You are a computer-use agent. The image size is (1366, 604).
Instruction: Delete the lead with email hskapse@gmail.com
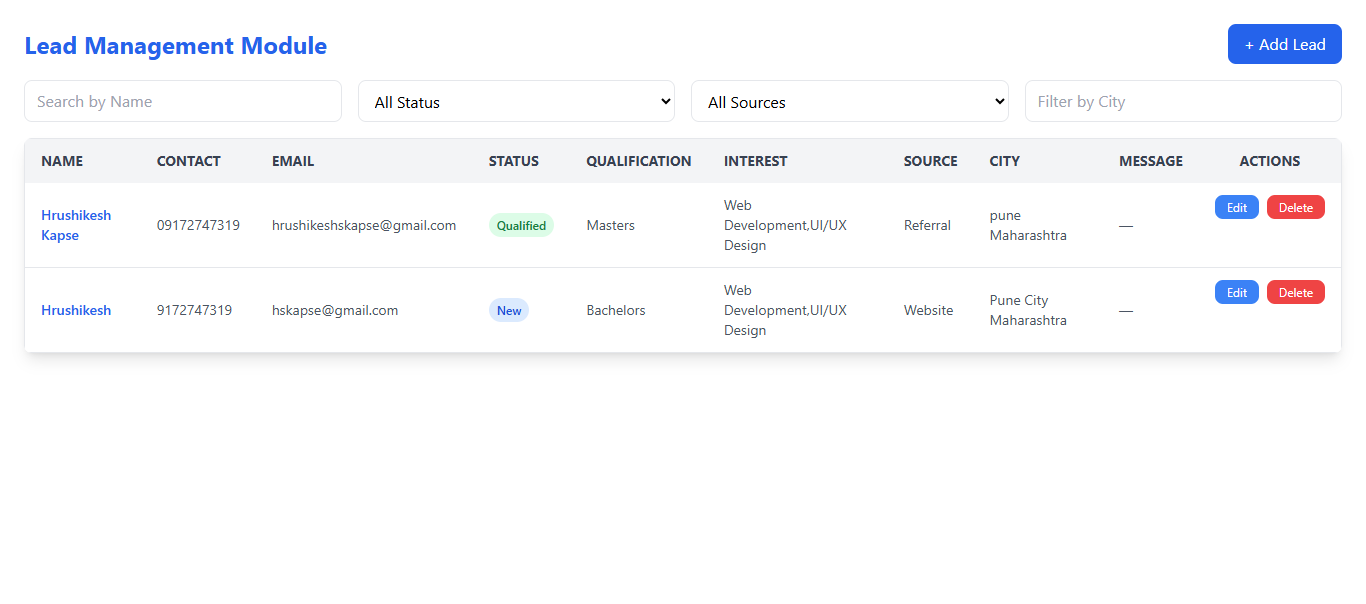[1295, 292]
